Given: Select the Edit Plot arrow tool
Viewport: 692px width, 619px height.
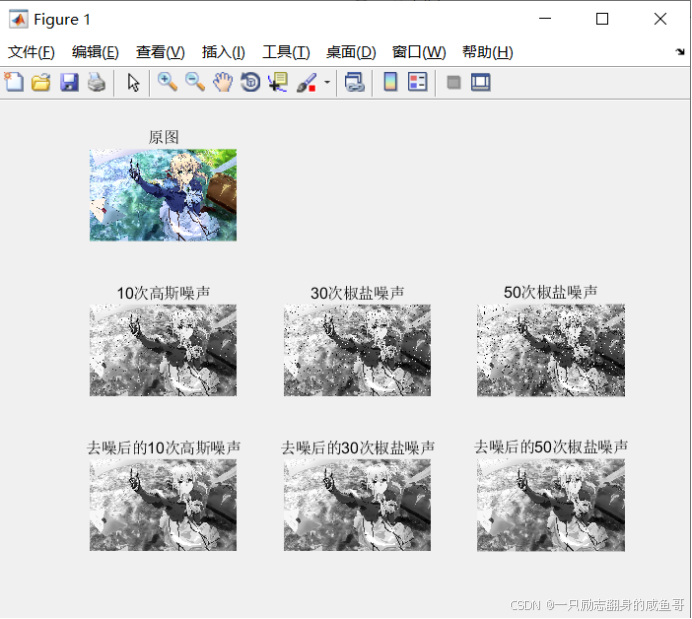Looking at the screenshot, I should 133,83.
